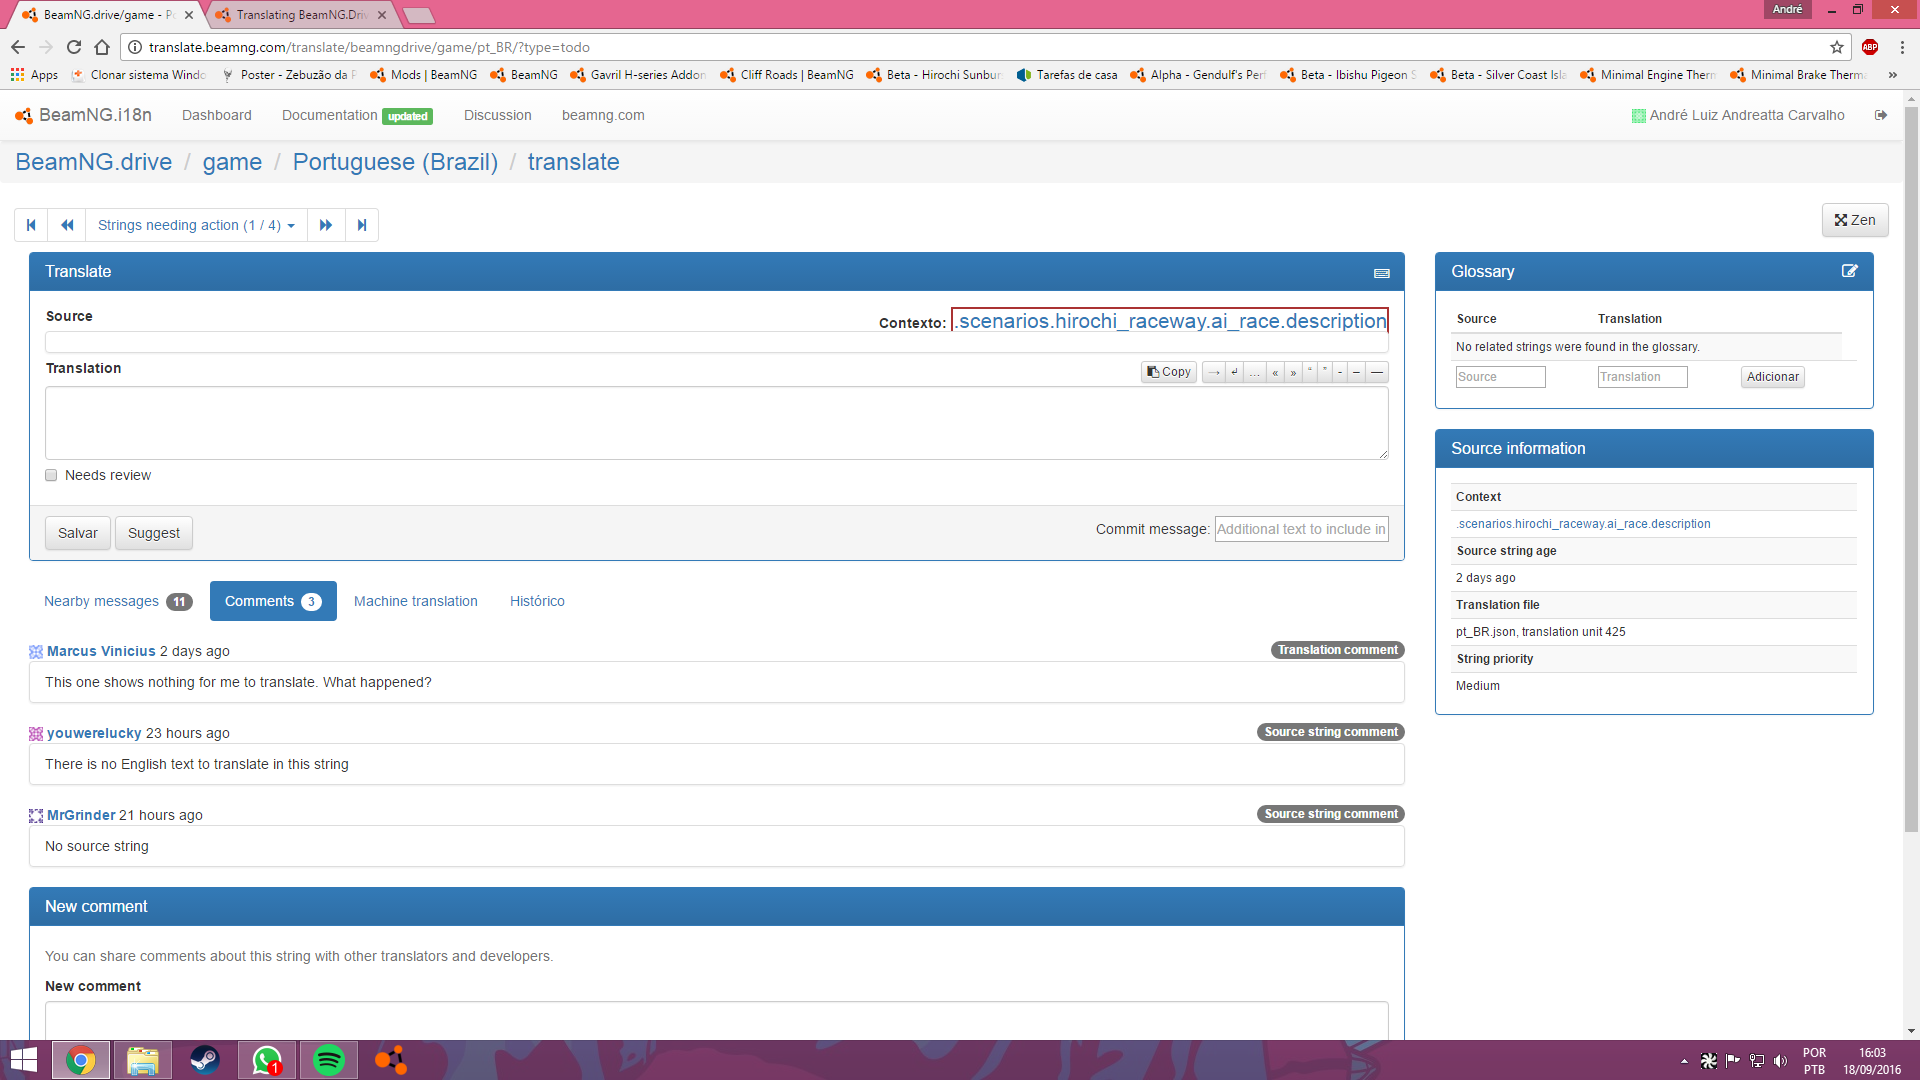Click the page vertical scrollbar
This screenshot has width=1920, height=1080.
pos(1911,470)
